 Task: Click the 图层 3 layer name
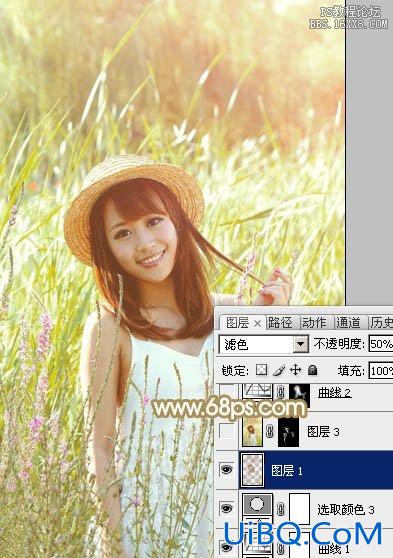(323, 432)
